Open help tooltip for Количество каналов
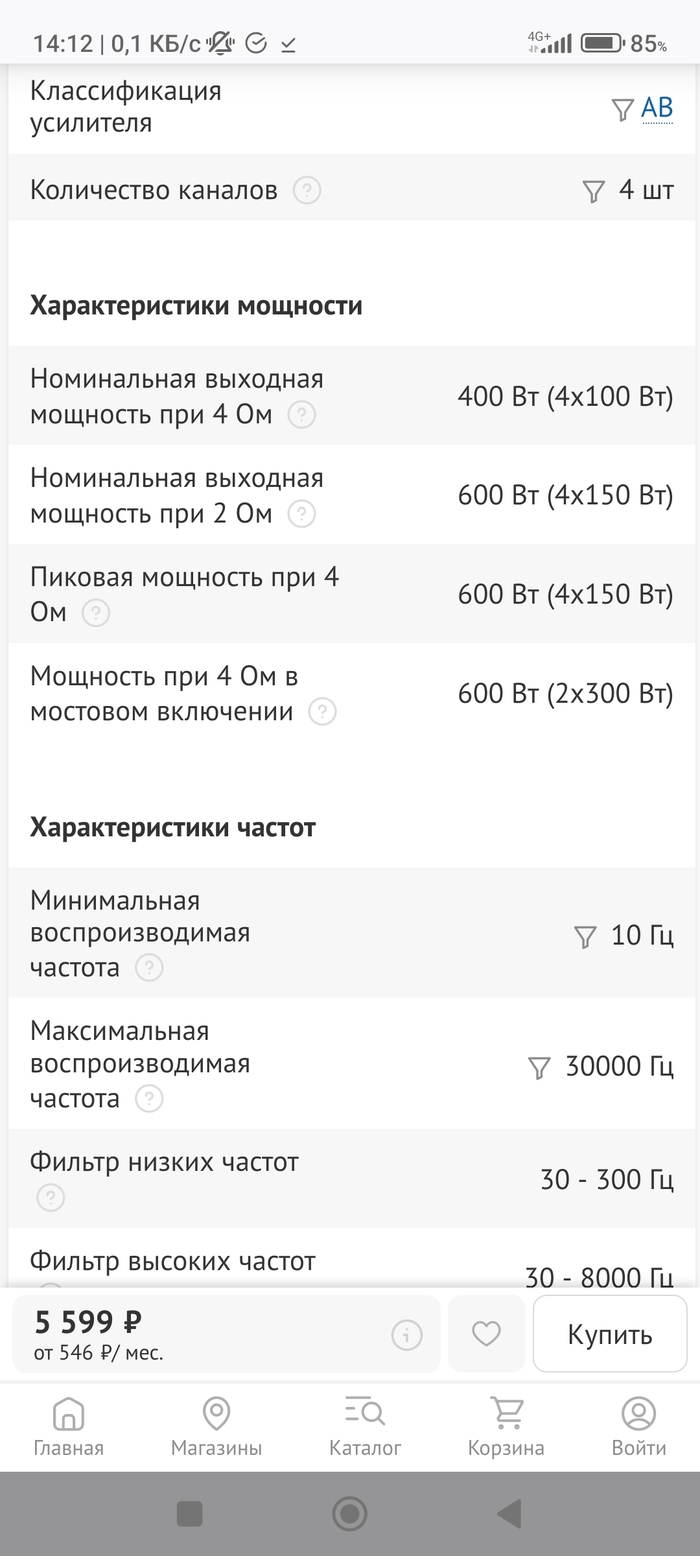The width and height of the screenshot is (700, 1556). 307,190
